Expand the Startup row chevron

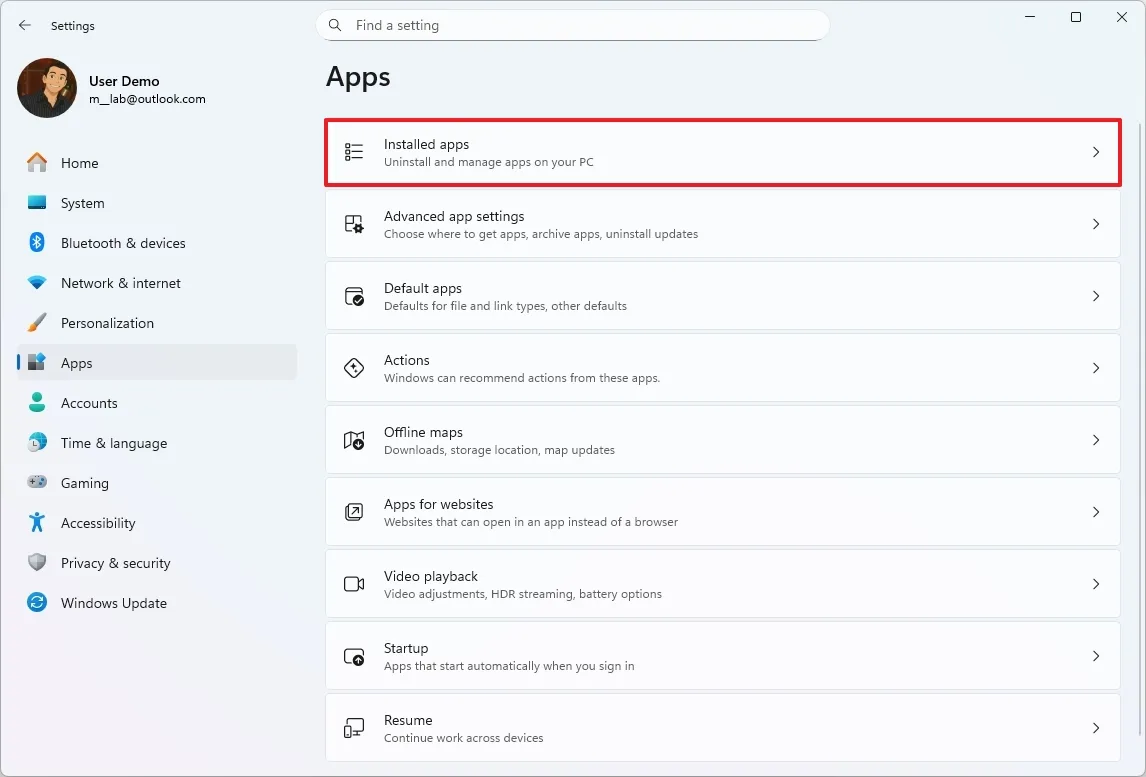tap(1096, 656)
